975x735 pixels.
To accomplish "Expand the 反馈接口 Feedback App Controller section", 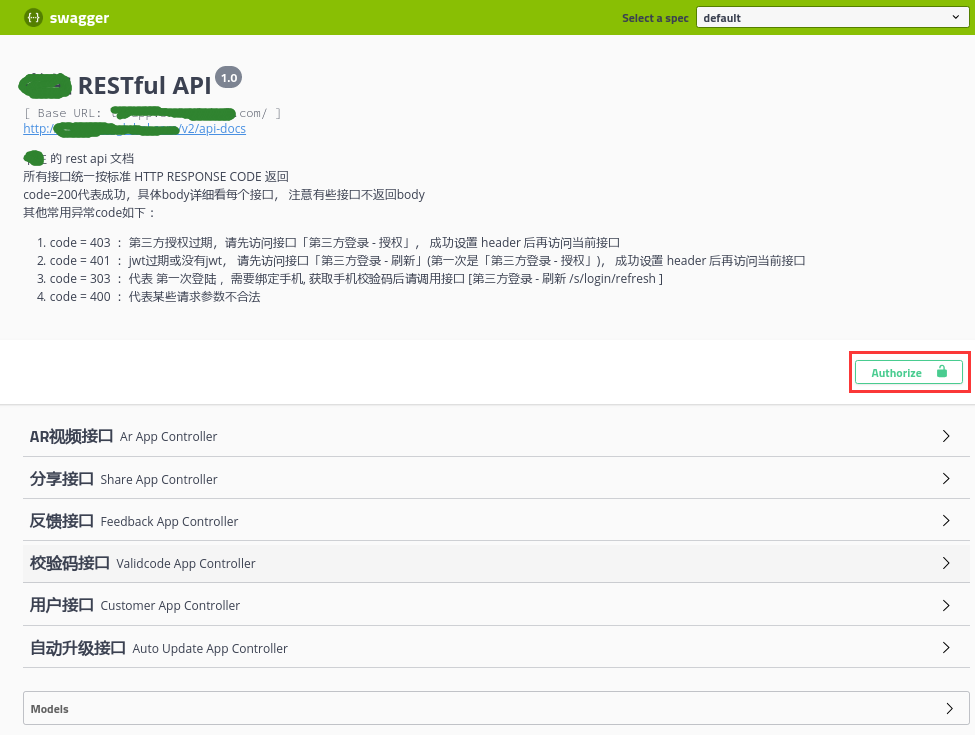I will 134,521.
